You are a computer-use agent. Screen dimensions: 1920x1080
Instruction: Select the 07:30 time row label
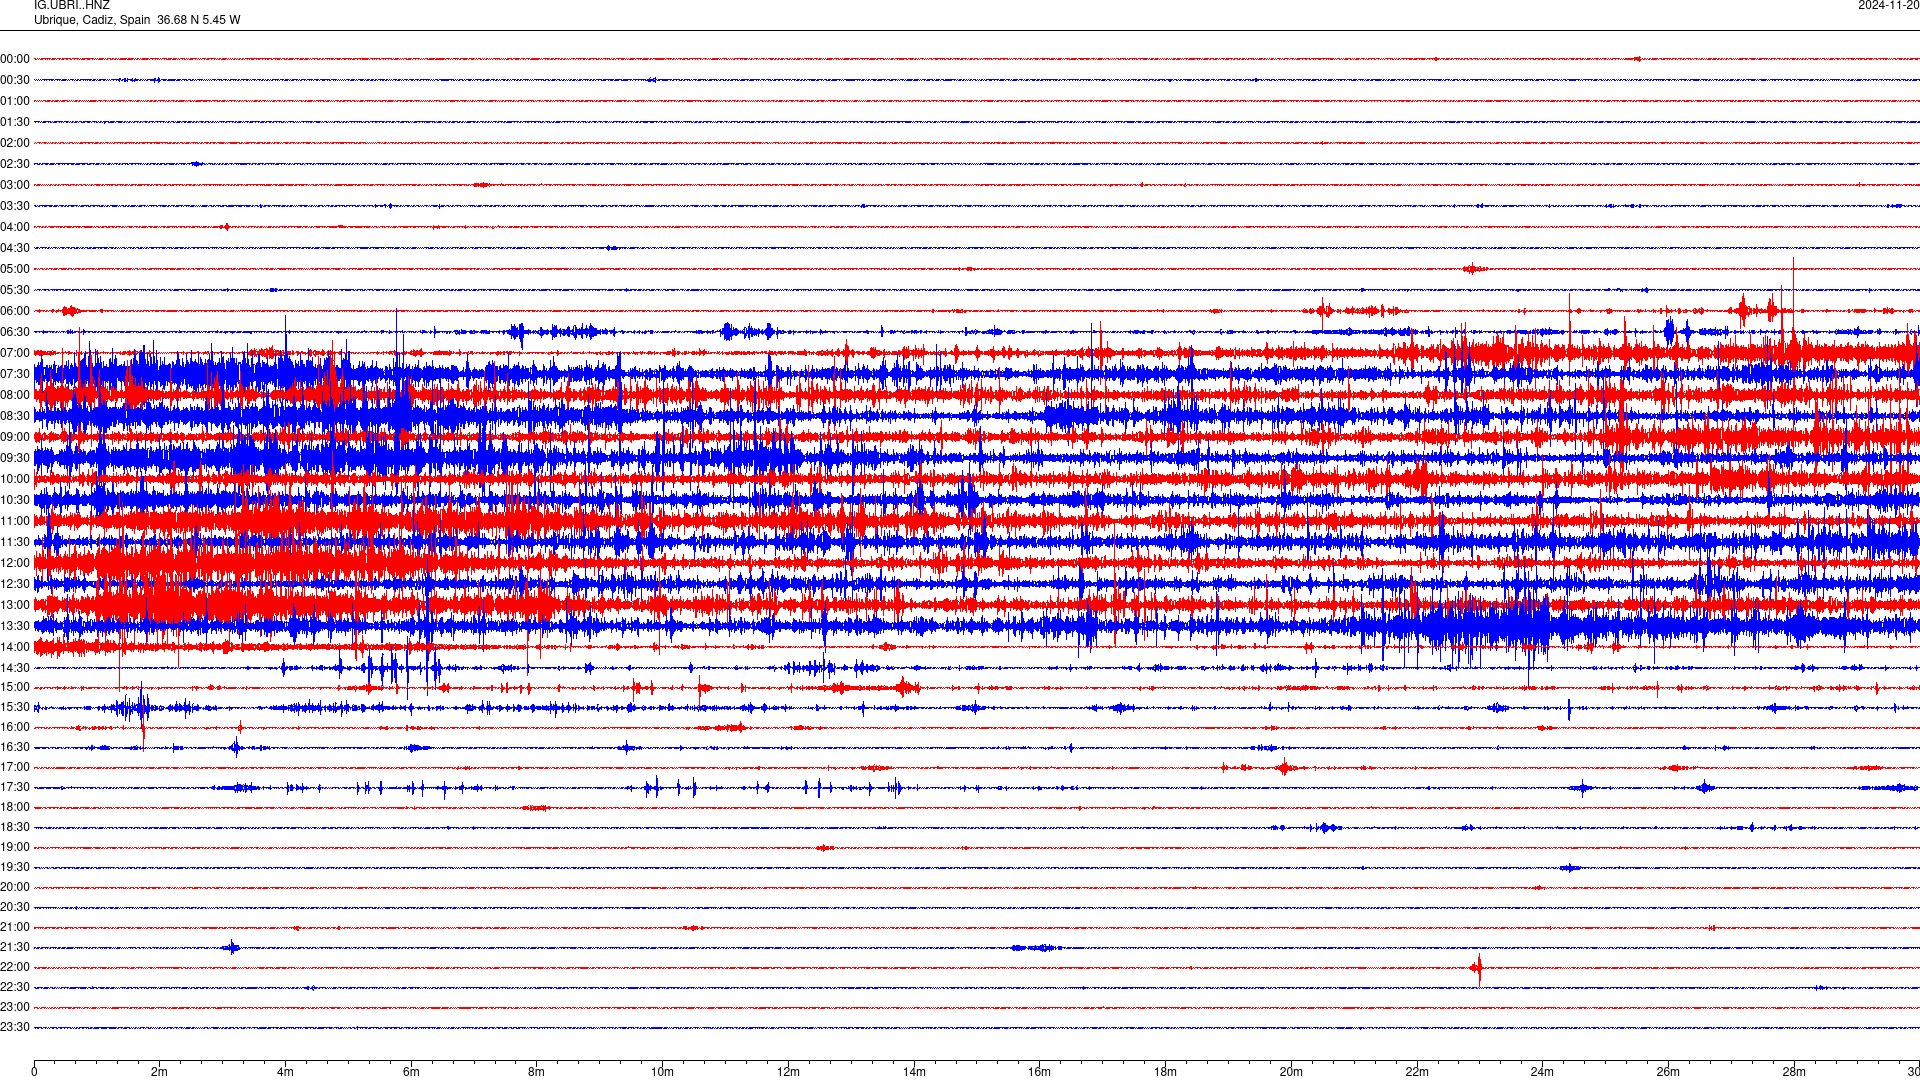(x=15, y=374)
